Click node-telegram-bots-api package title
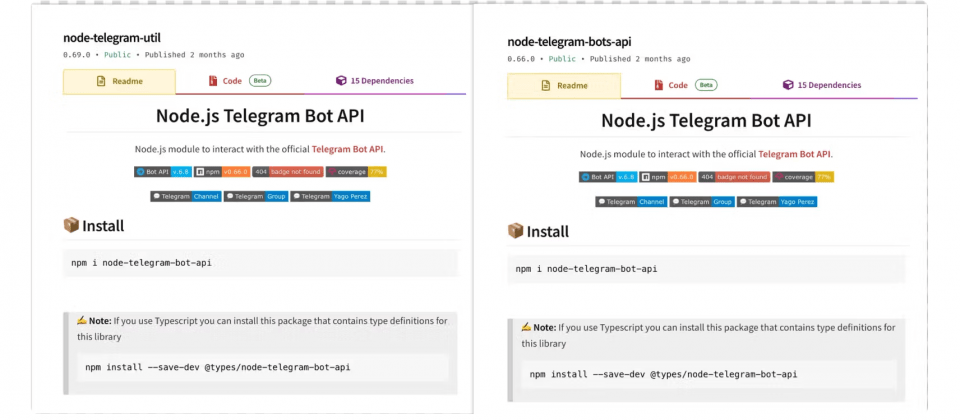 click(569, 42)
